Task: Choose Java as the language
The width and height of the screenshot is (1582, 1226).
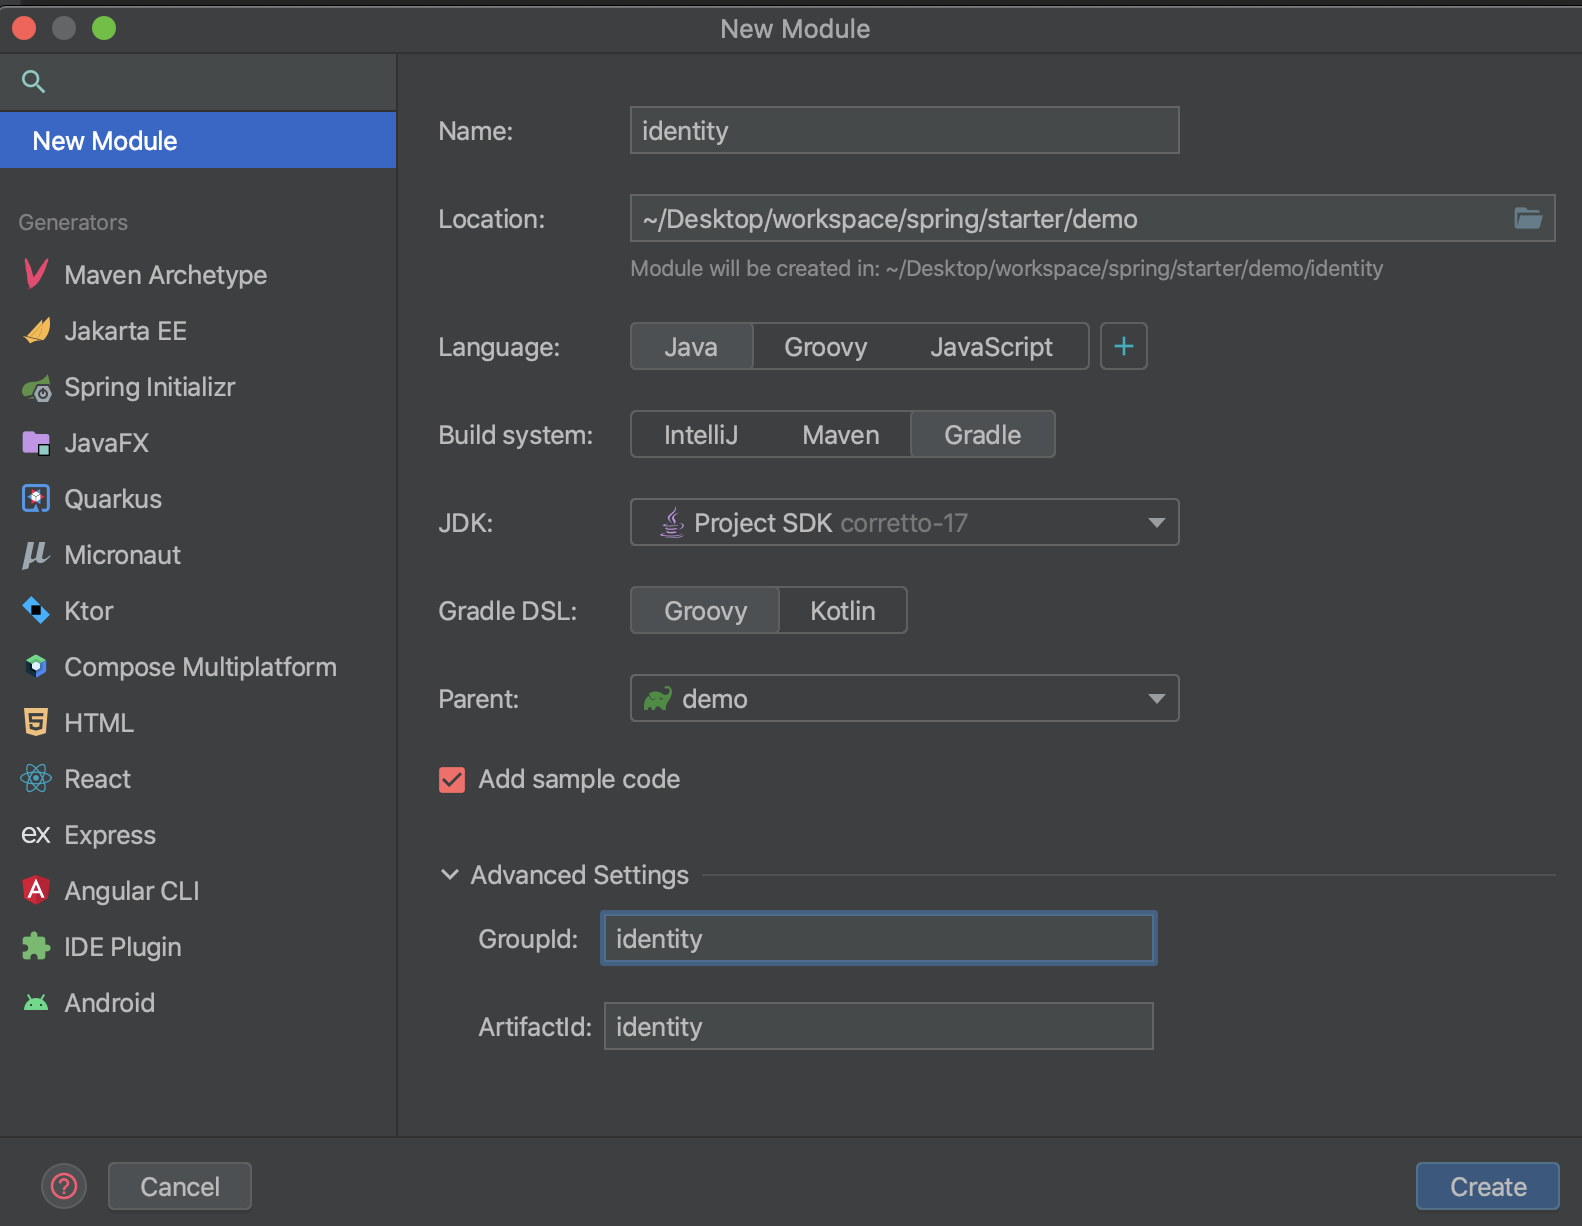Action: click(x=691, y=346)
